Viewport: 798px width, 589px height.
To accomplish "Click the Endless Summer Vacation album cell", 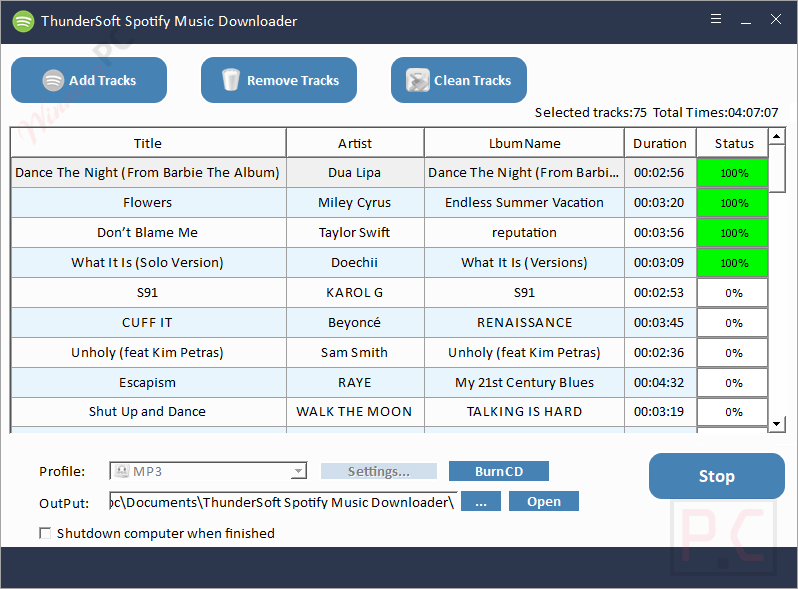I will [524, 203].
